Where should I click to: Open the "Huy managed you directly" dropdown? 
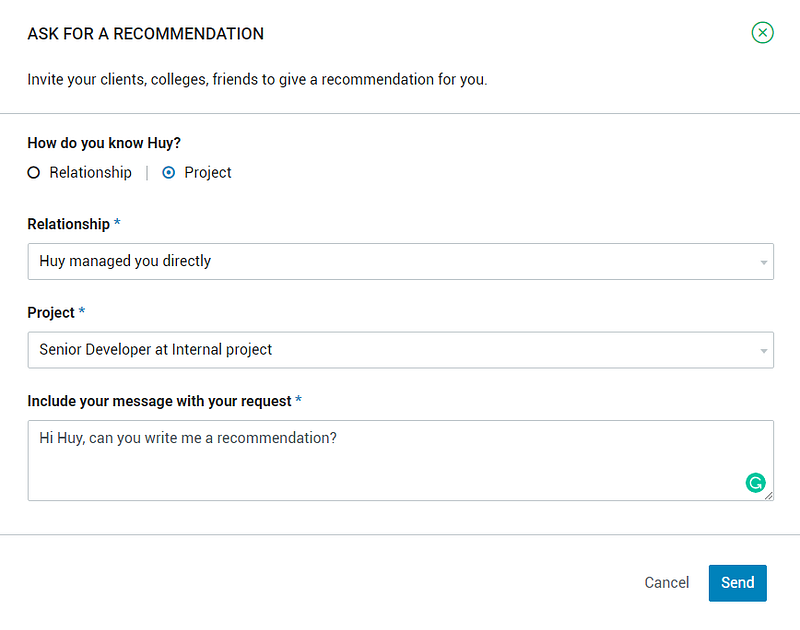[x=390, y=261]
